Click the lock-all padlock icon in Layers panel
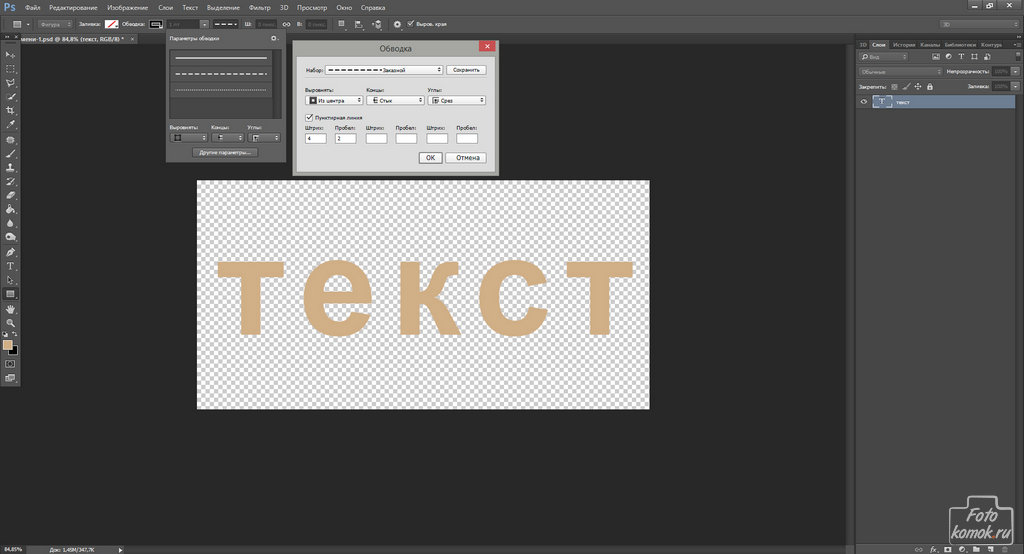This screenshot has height=554, width=1024. 929,87
